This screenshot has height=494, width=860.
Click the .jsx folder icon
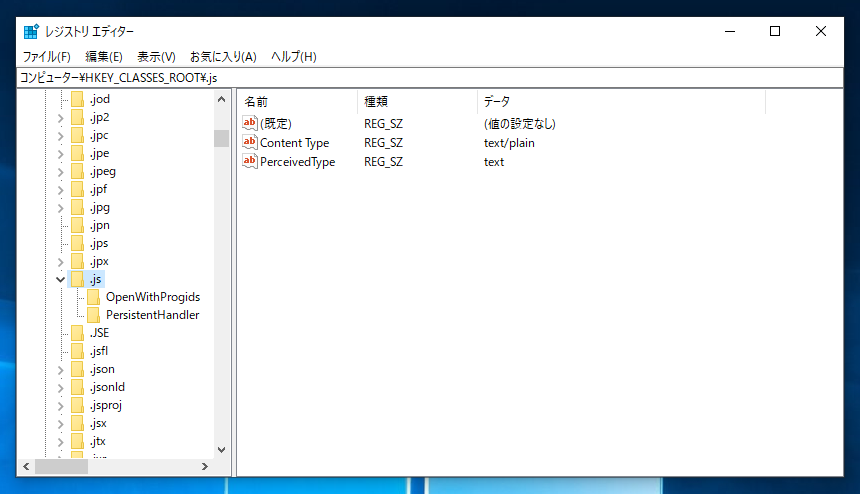pyautogui.click(x=77, y=424)
